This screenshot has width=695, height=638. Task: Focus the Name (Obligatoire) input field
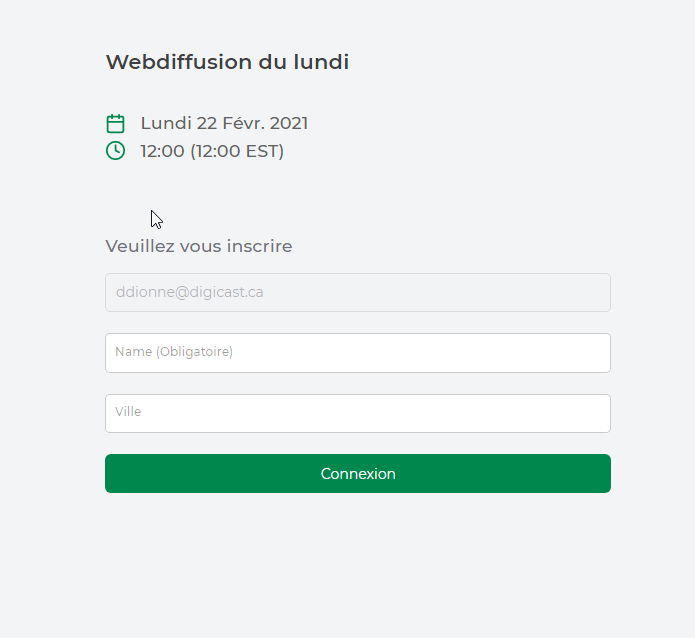pos(358,353)
